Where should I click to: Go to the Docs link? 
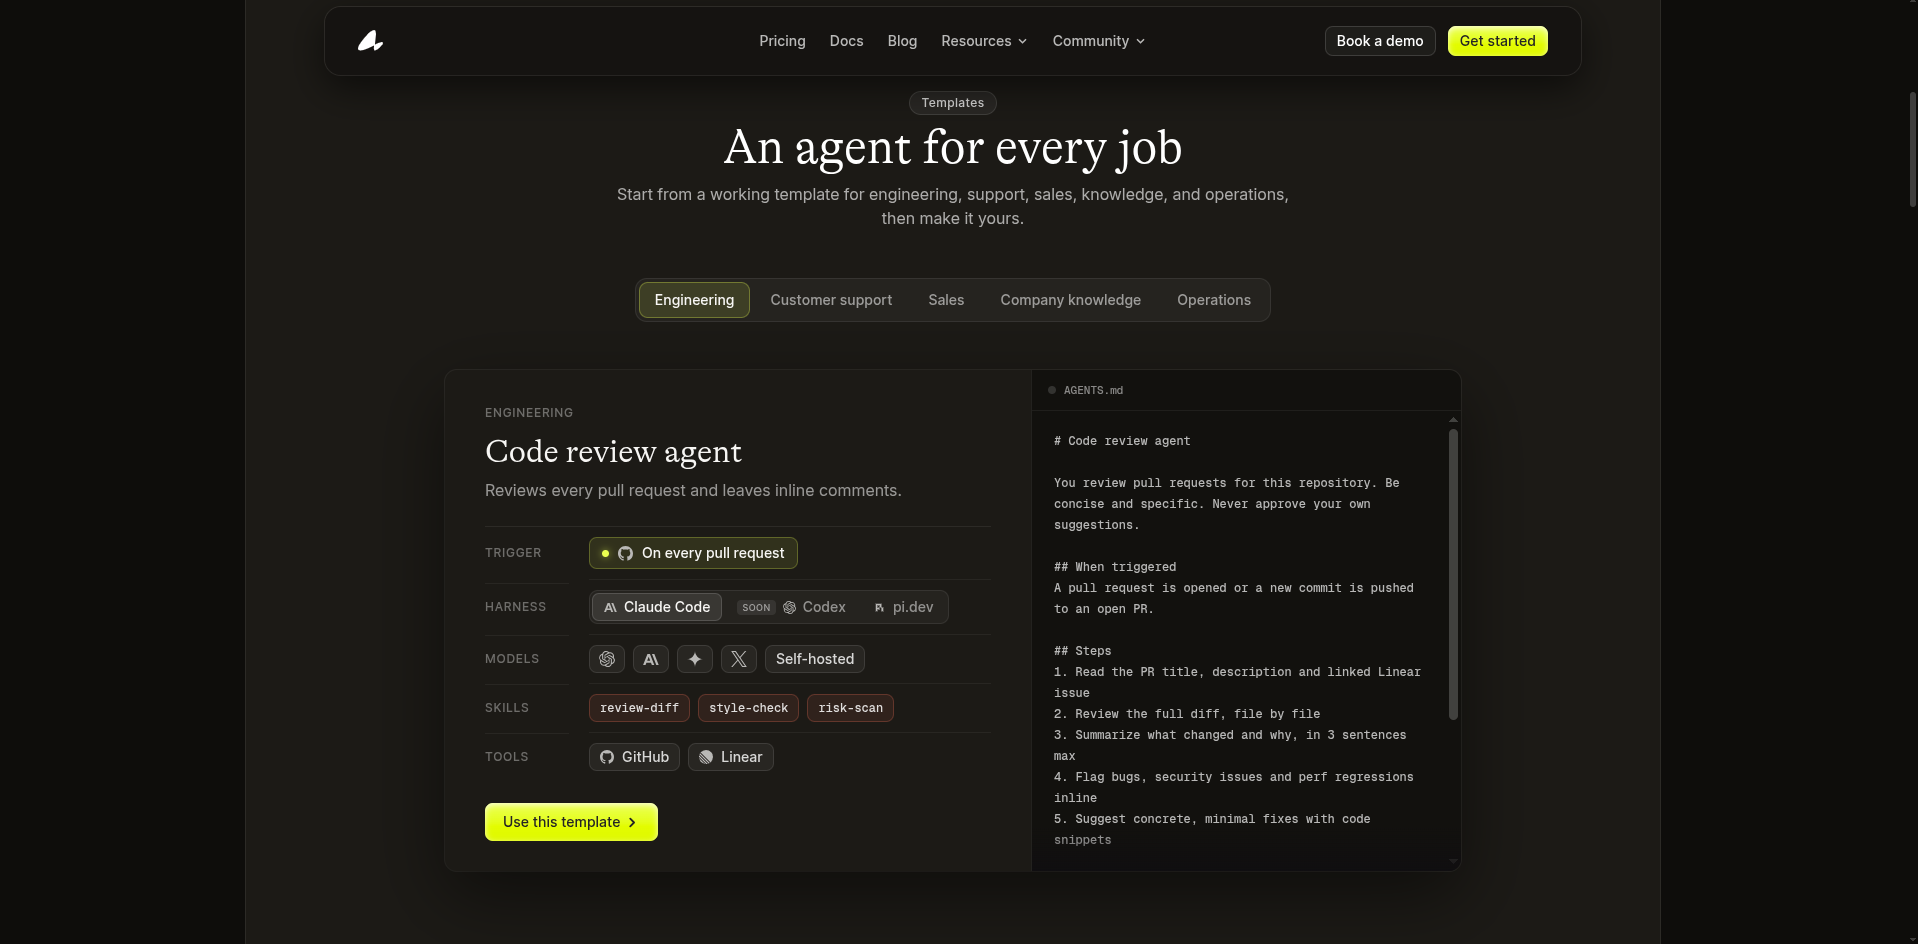click(846, 41)
